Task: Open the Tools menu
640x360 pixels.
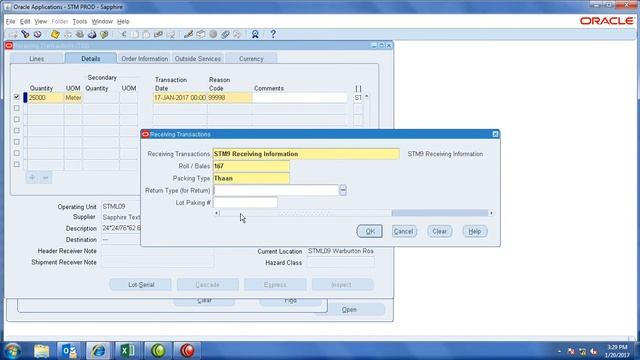Action: point(80,21)
